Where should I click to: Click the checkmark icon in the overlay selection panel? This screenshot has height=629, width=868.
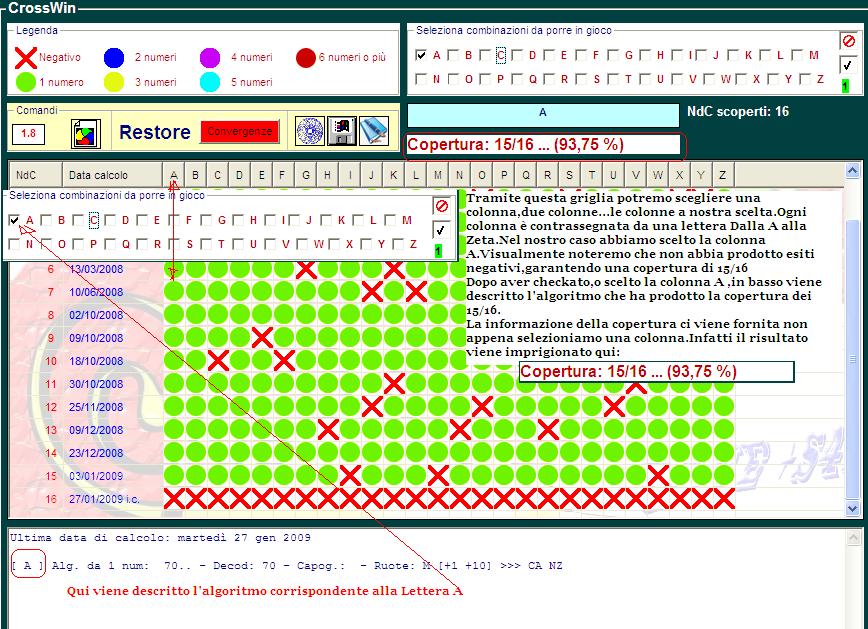pyautogui.click(x=441, y=230)
